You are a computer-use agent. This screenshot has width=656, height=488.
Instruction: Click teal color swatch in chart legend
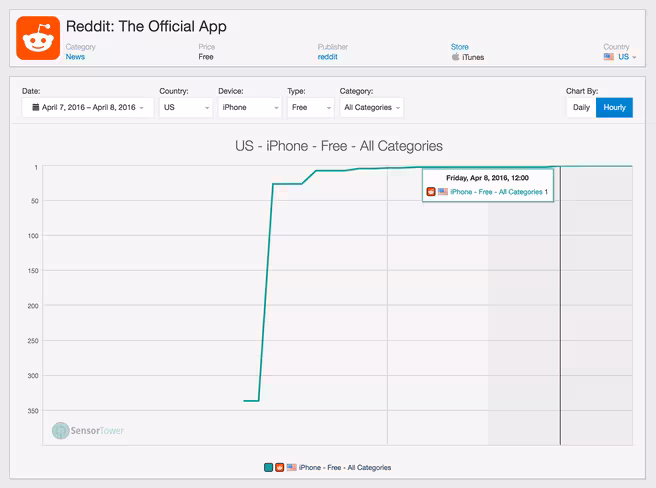pos(269,467)
